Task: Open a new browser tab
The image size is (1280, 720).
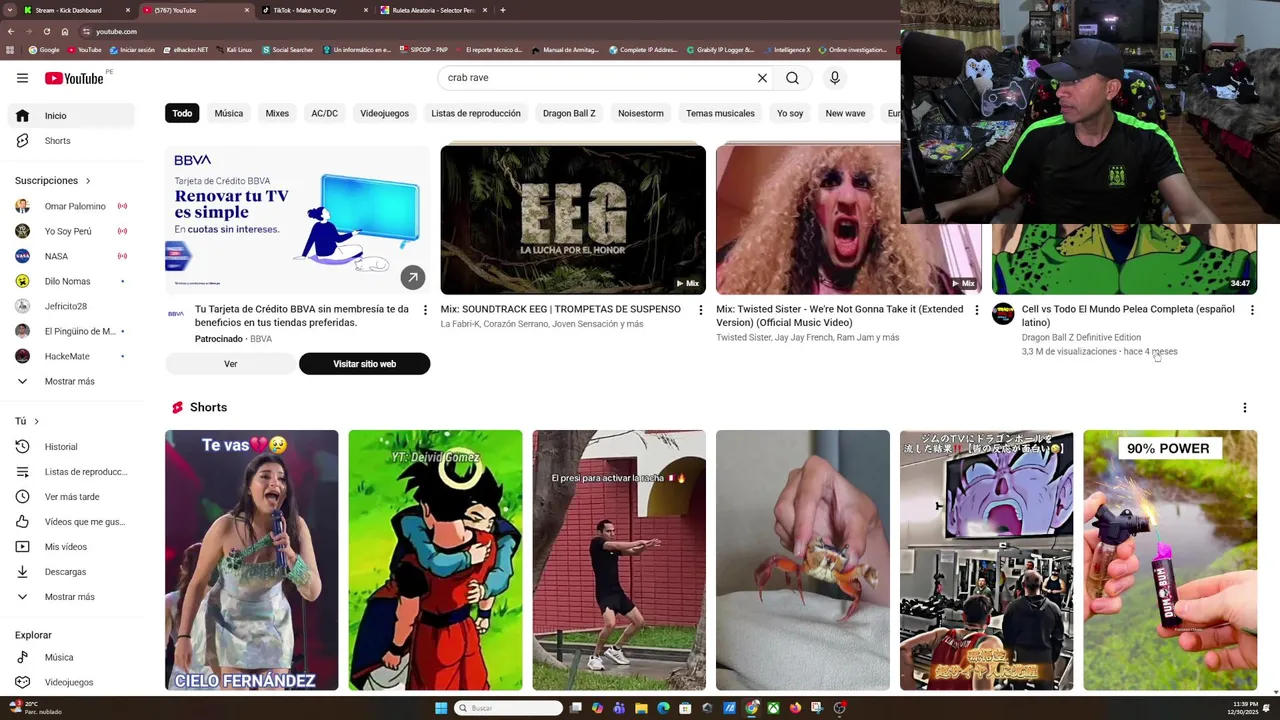Action: point(503,10)
